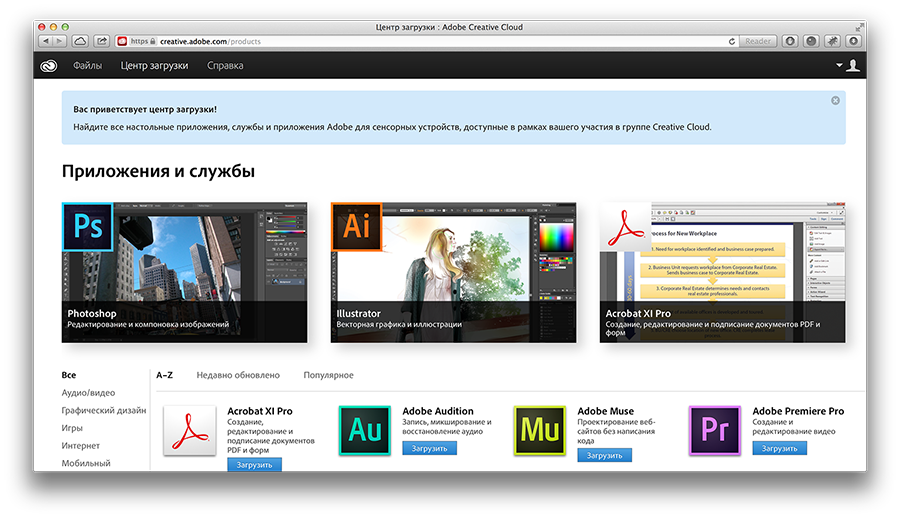
Task: Click the address bar URL field
Action: [426, 41]
